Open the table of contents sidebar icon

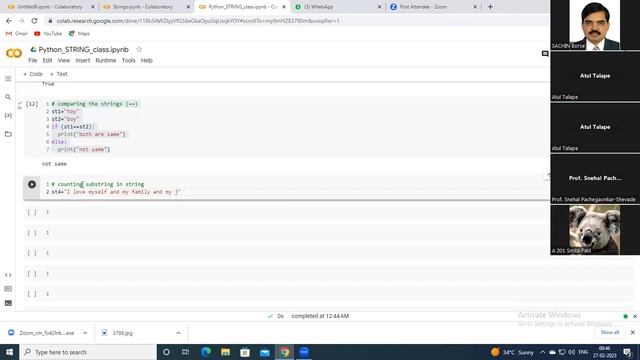(x=8, y=78)
